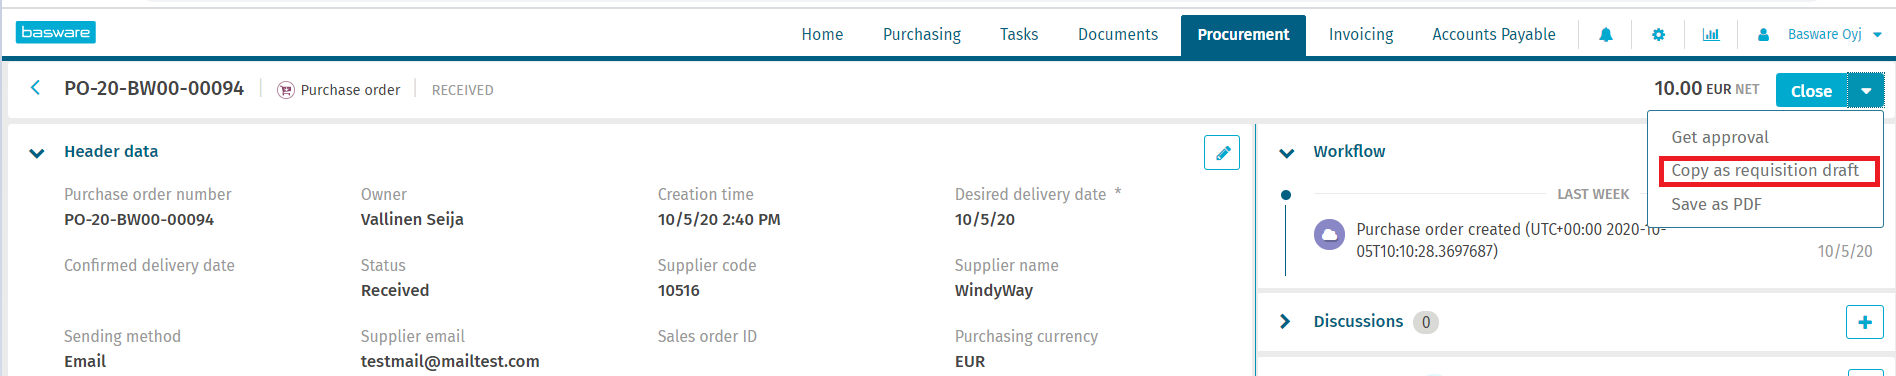Choose Save as PDF option
The height and width of the screenshot is (376, 1896).
tap(1716, 205)
